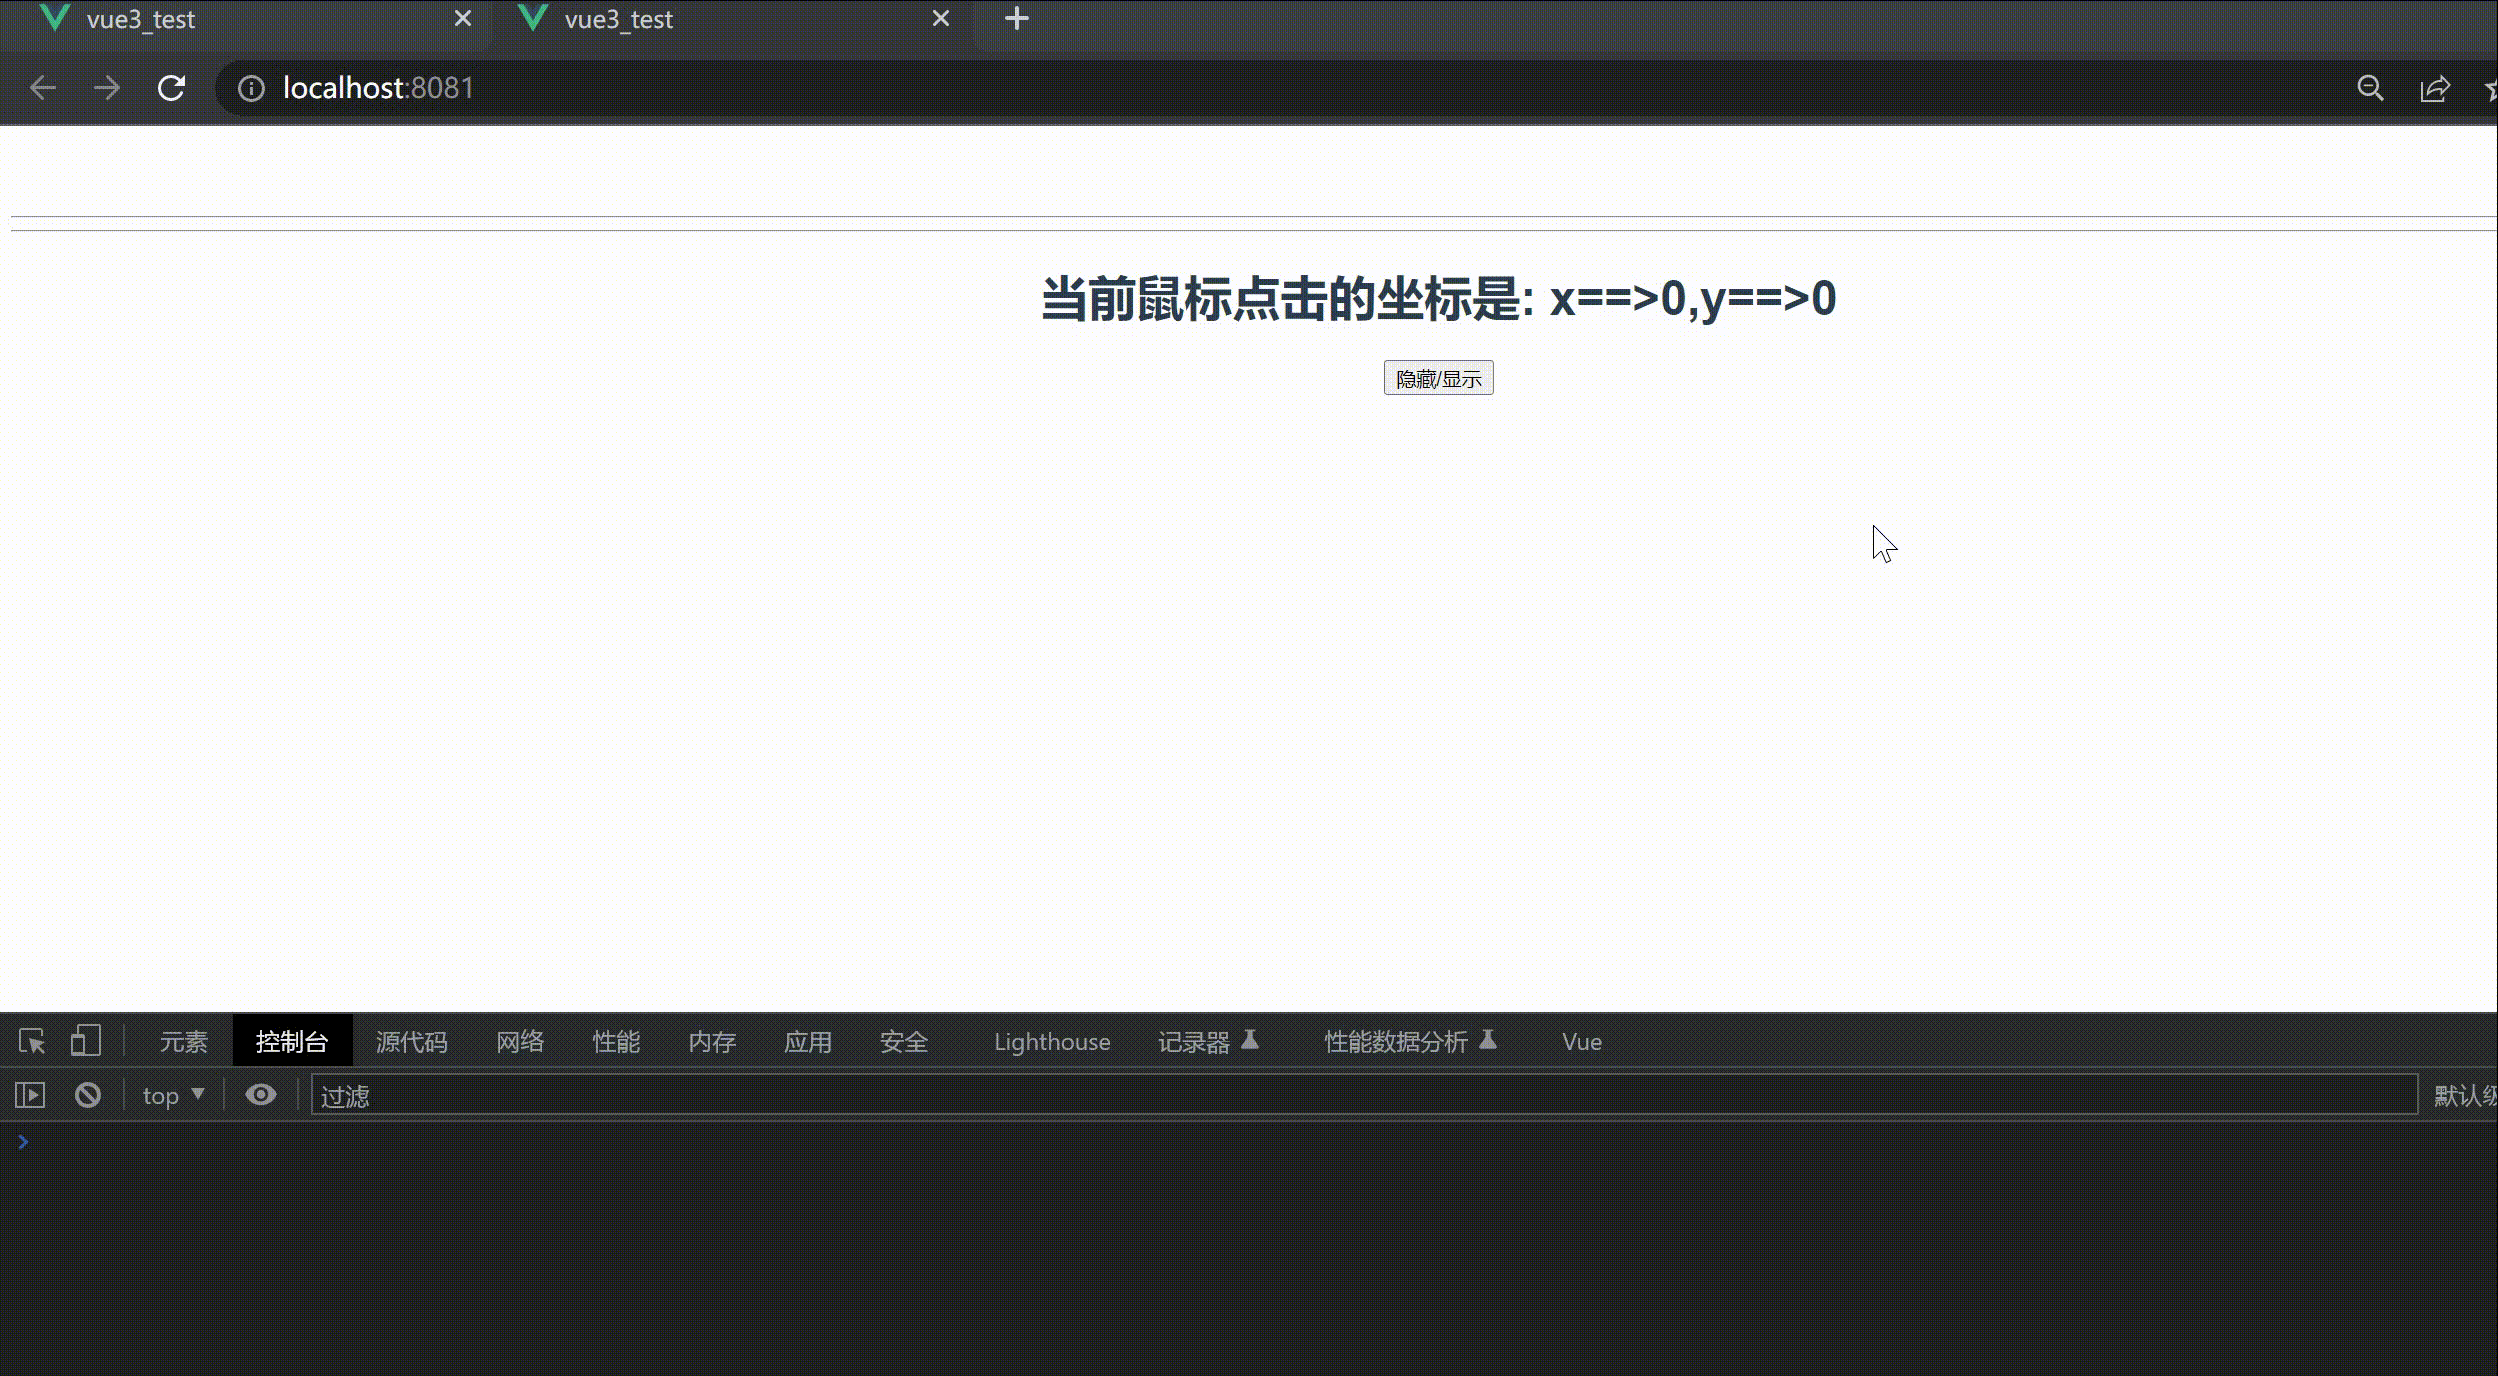The image size is (2498, 1376).
Task: Open a new browser tab with the plus button
Action: click(1015, 17)
